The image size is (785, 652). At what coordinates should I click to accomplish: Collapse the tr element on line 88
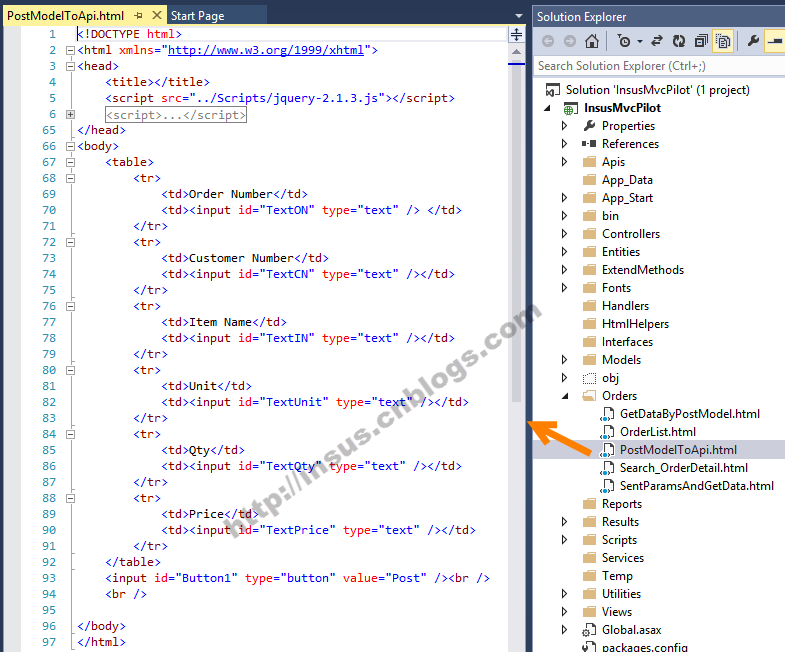coord(71,498)
